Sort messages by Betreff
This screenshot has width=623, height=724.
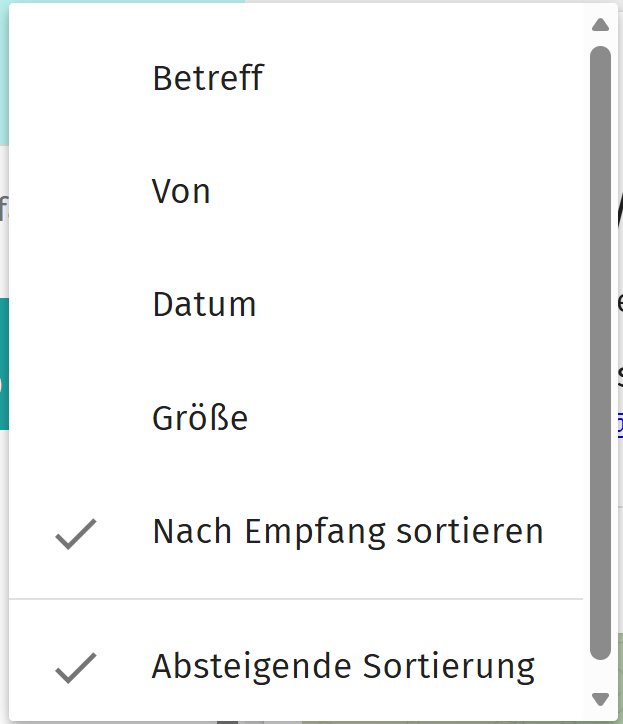[x=207, y=78]
